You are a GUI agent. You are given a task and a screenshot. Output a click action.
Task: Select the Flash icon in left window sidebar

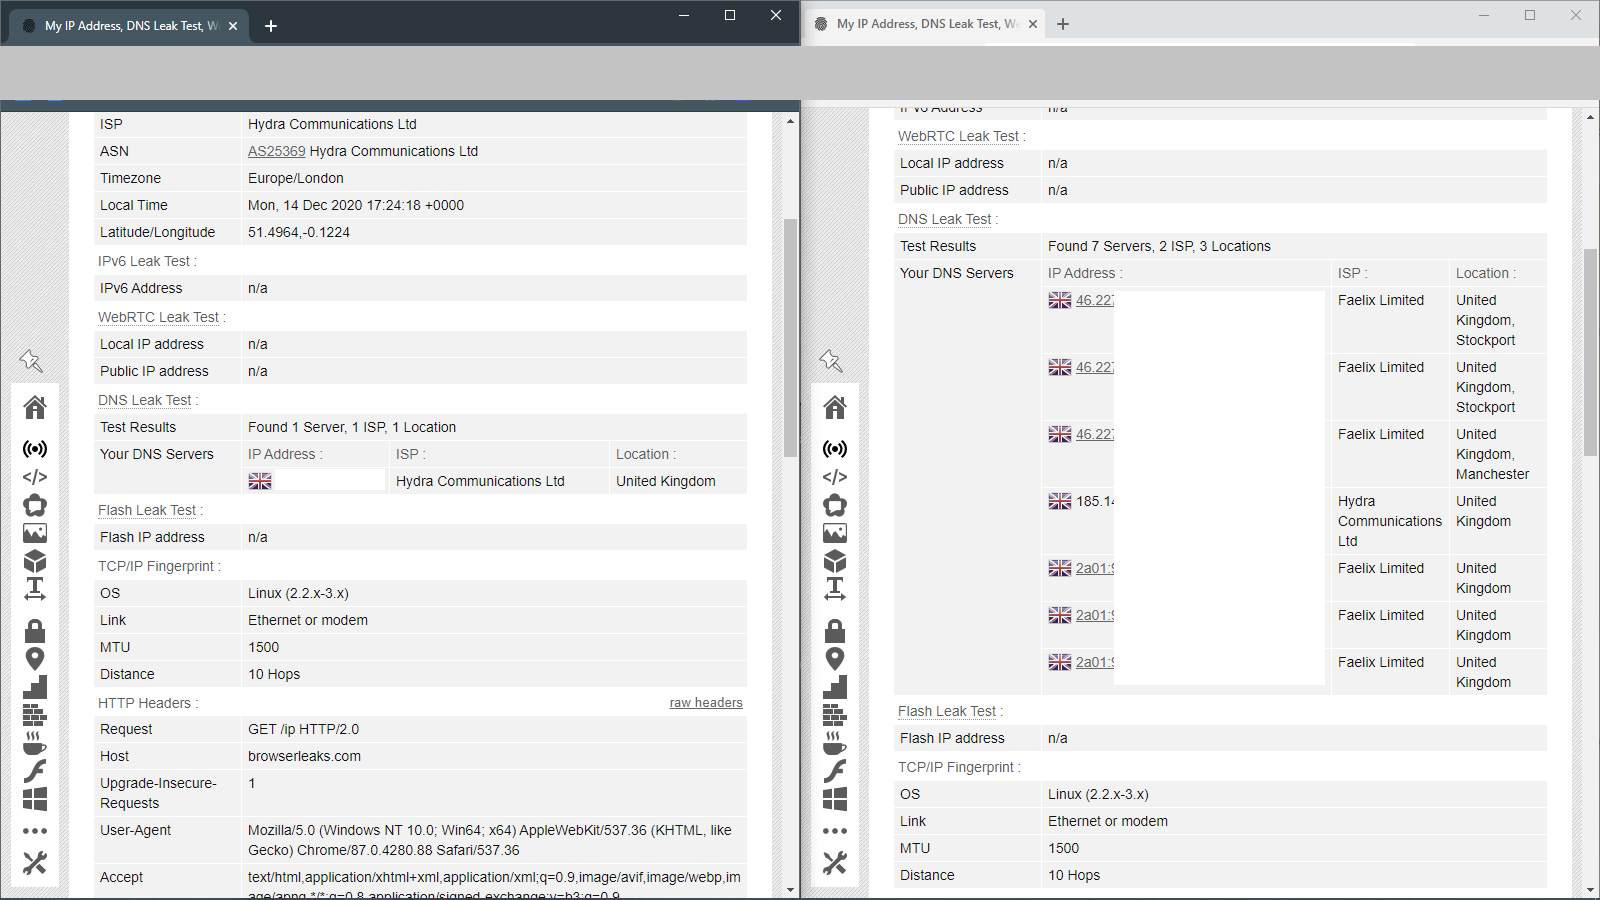click(x=35, y=771)
